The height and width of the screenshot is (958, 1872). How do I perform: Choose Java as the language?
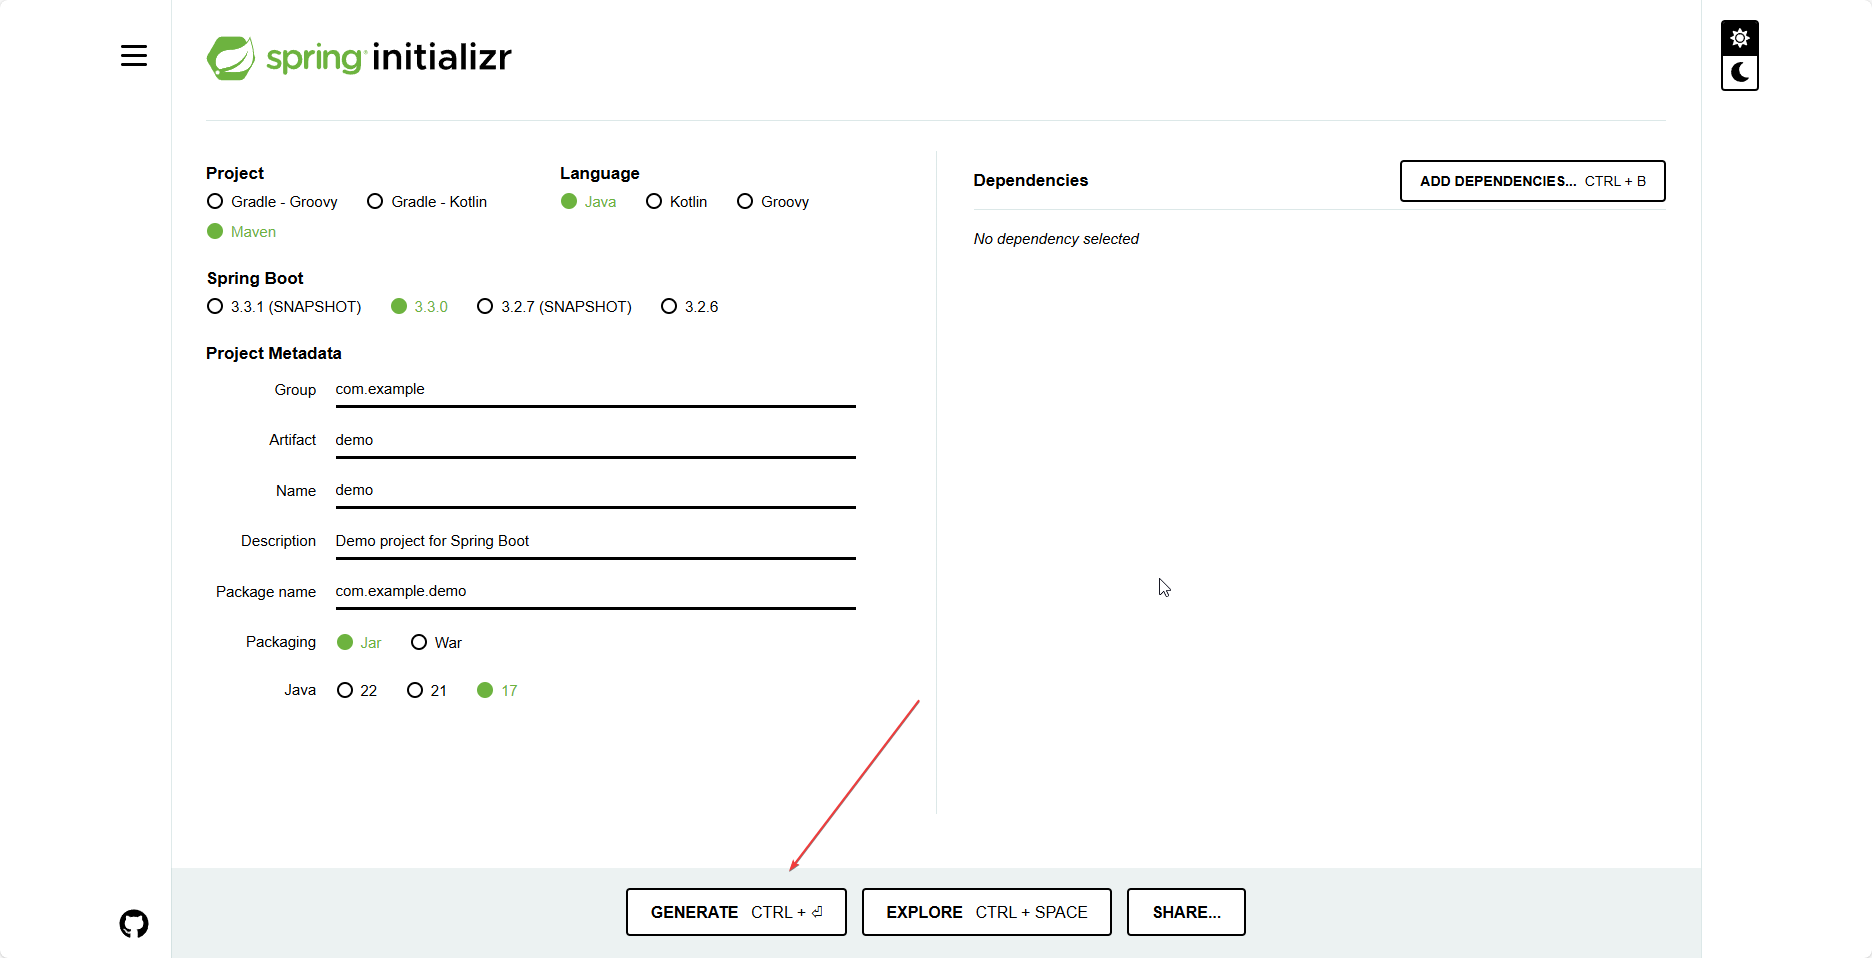click(589, 202)
